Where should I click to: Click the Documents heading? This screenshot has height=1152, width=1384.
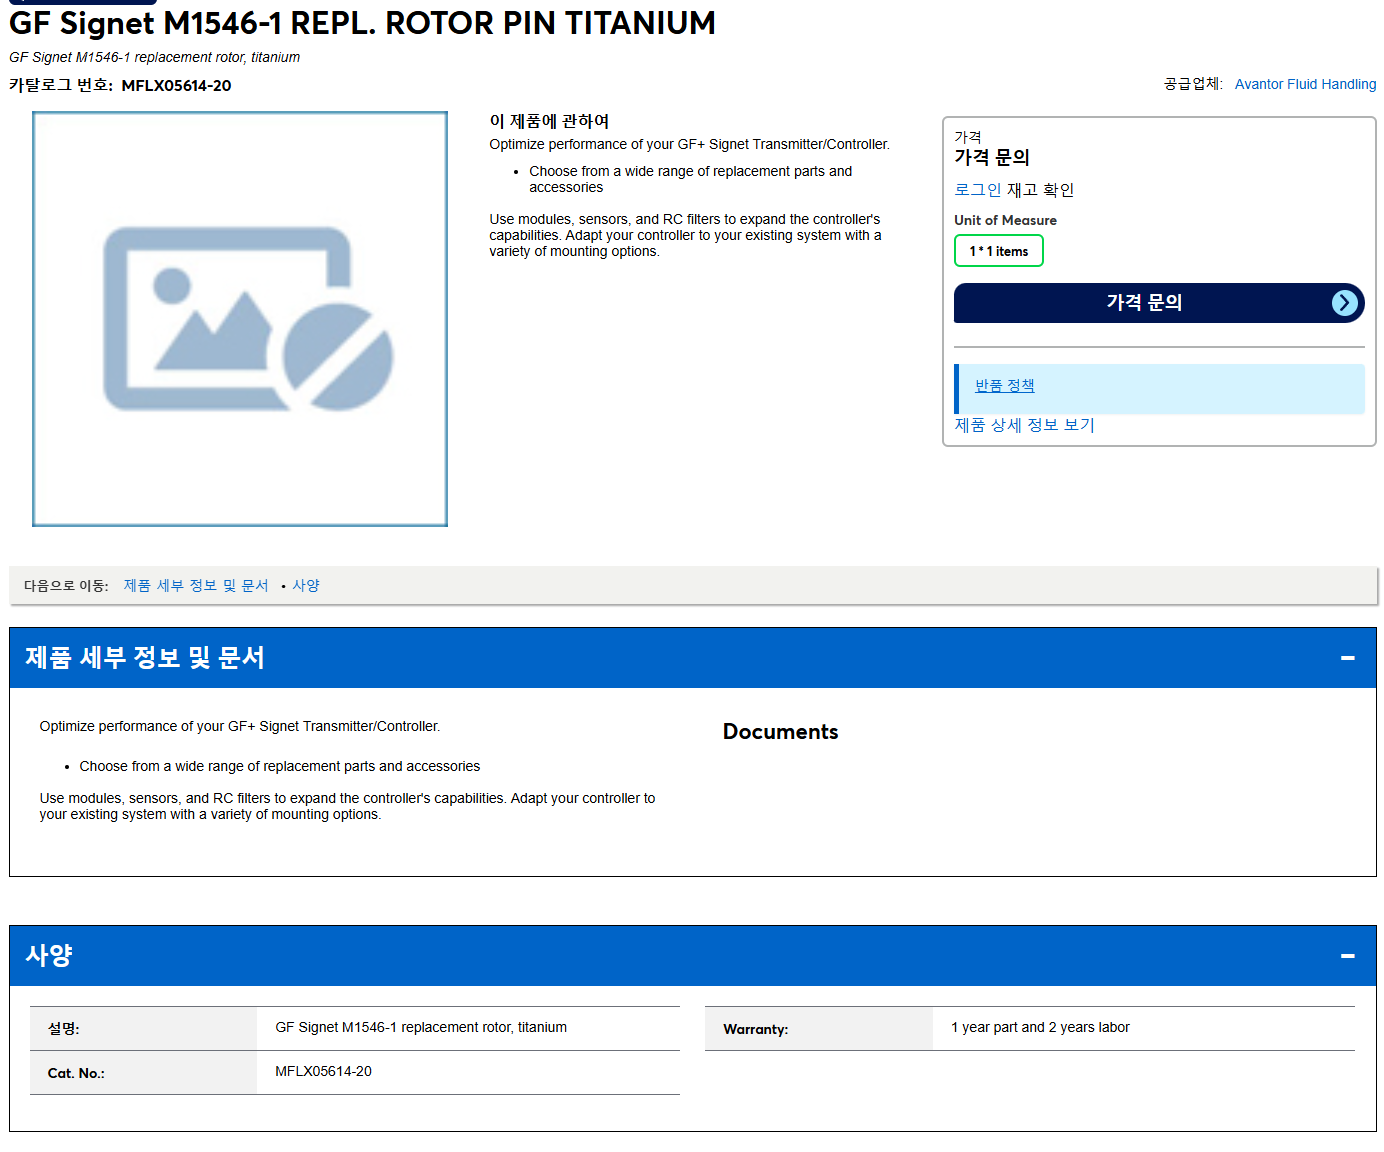pos(780,732)
